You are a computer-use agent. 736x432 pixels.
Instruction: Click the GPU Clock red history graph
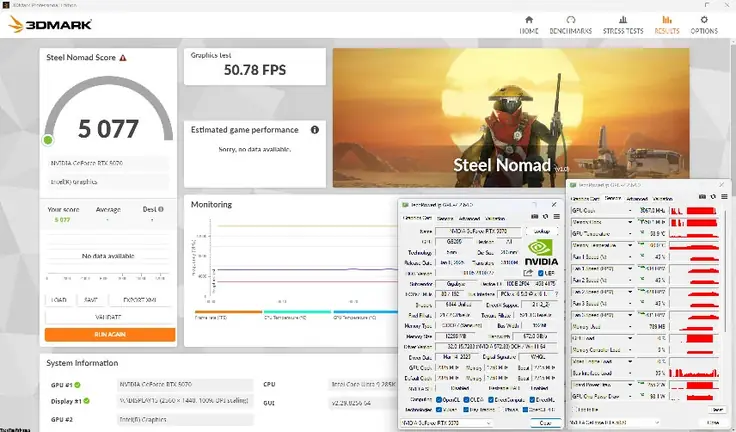[x=694, y=210]
